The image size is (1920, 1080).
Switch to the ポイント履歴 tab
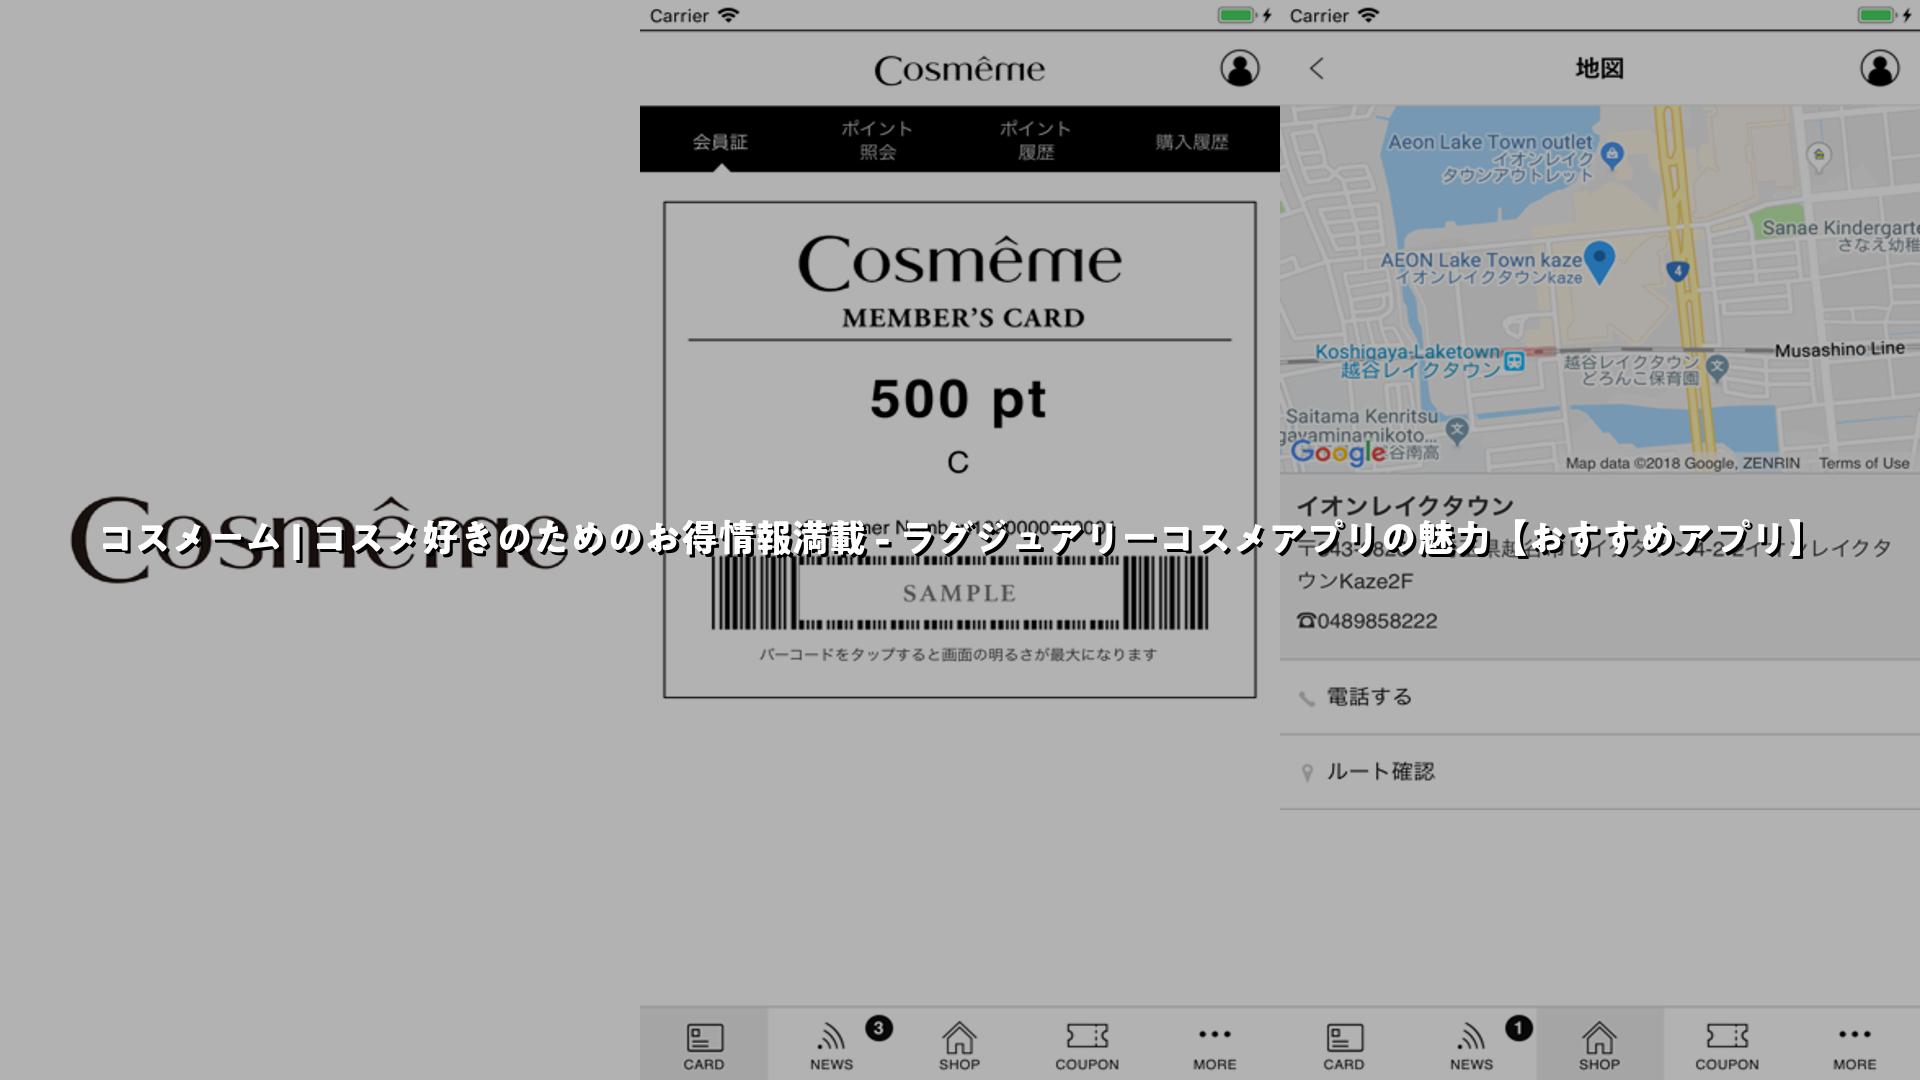tap(1036, 140)
